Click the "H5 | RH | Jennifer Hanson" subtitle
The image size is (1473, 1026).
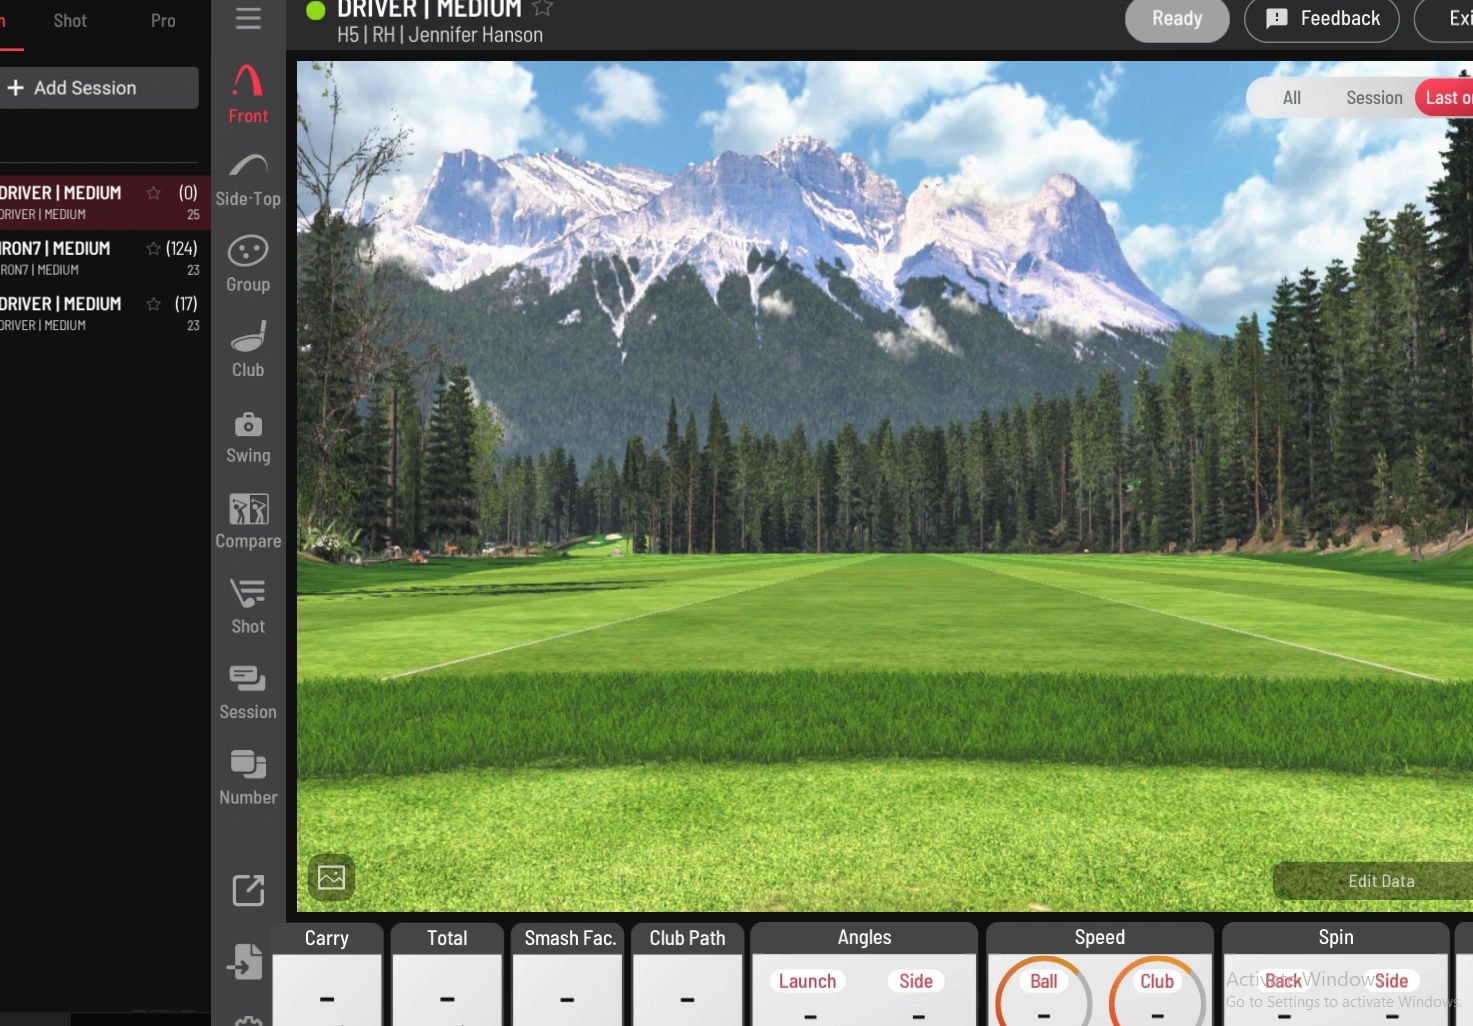click(440, 35)
